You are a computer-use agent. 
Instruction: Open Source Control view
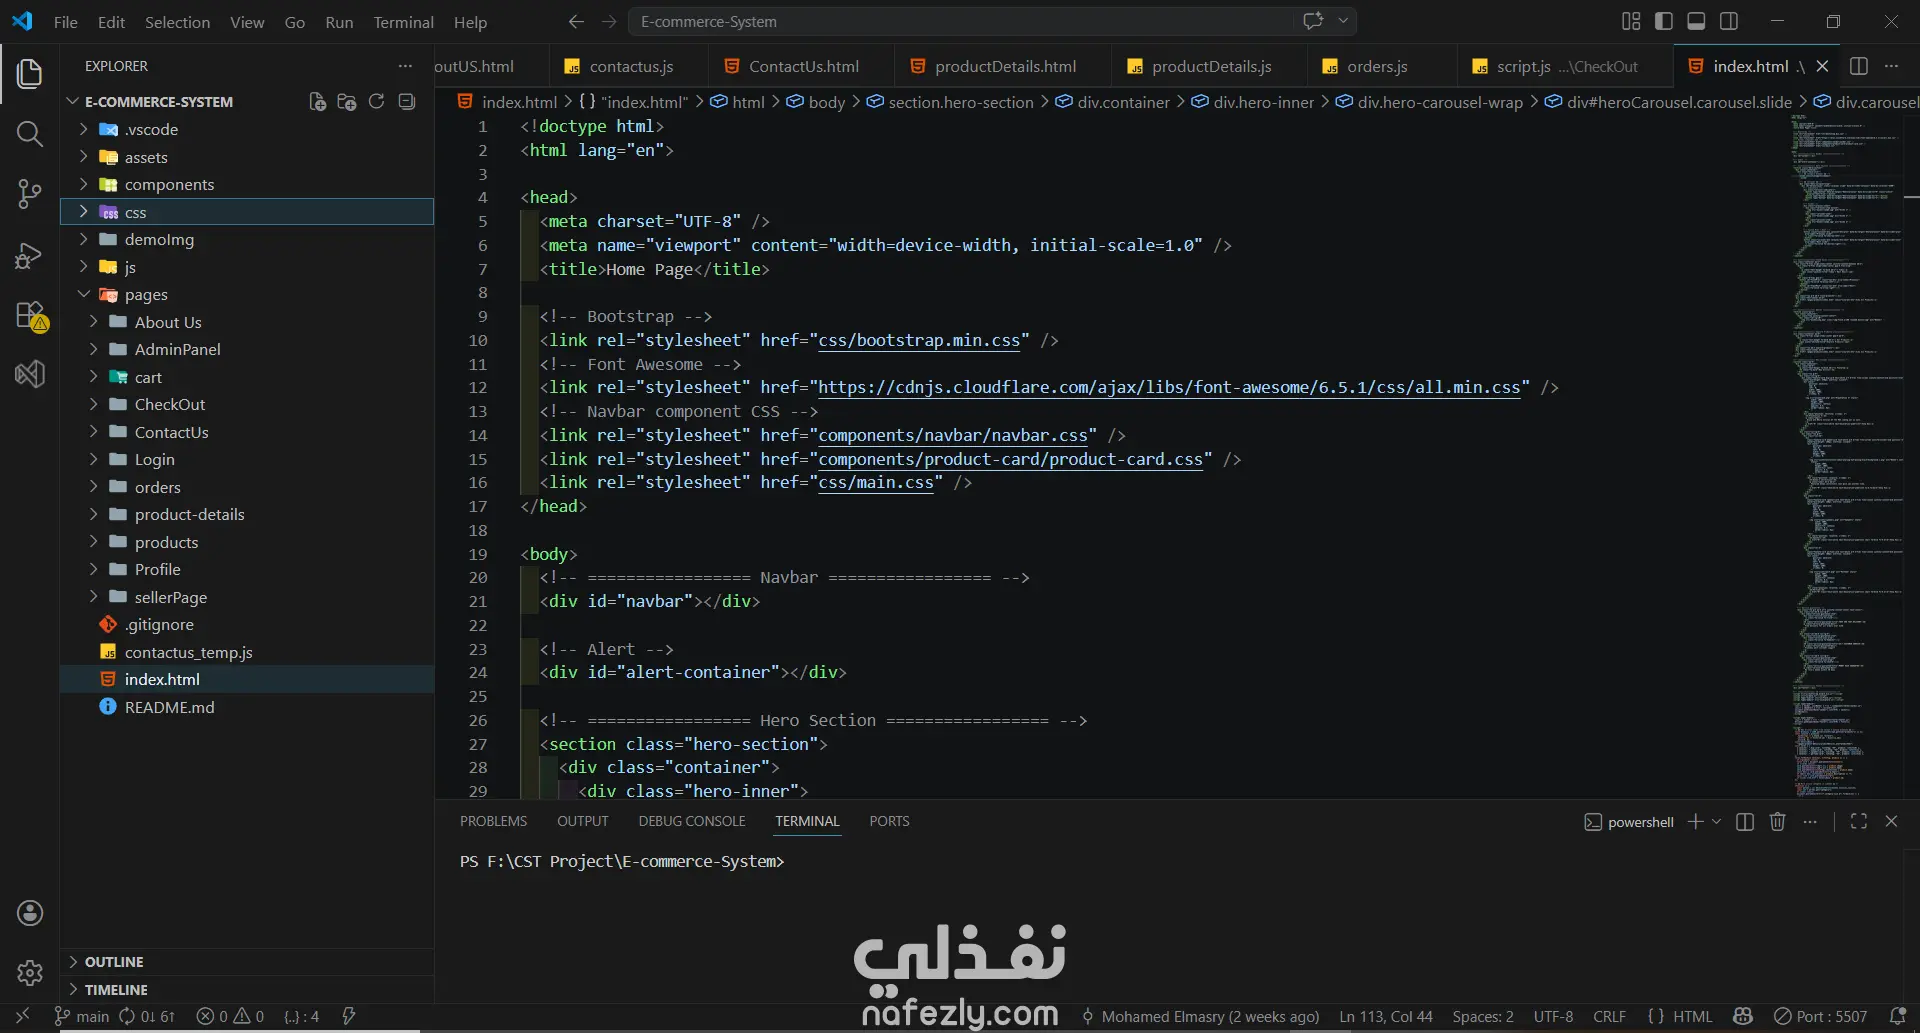click(30, 194)
